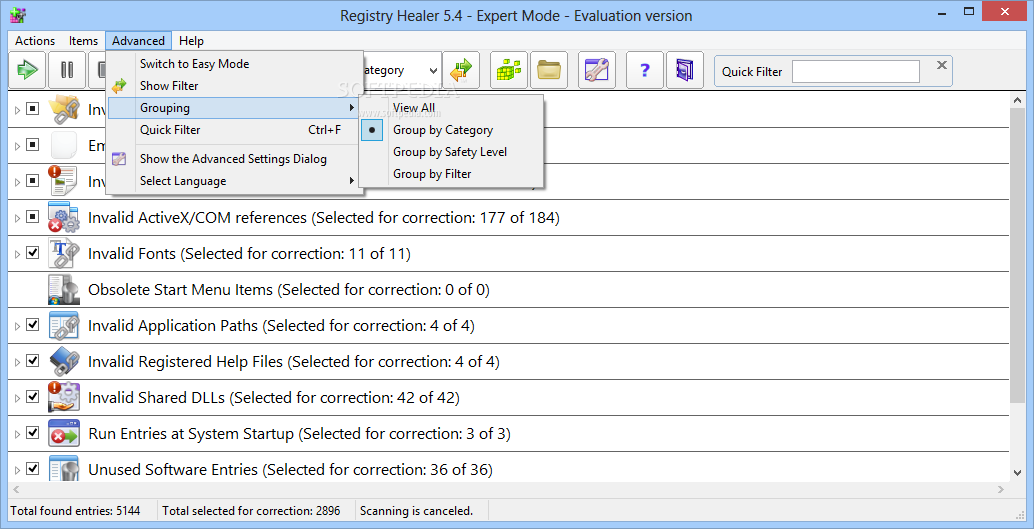Click the vertical scrollbar thumb
This screenshot has height=529, width=1034.
coord(1018,255)
